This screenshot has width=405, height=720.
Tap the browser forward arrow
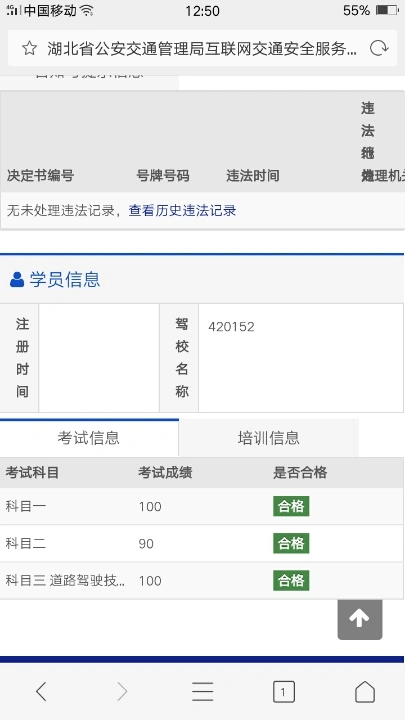click(x=122, y=691)
